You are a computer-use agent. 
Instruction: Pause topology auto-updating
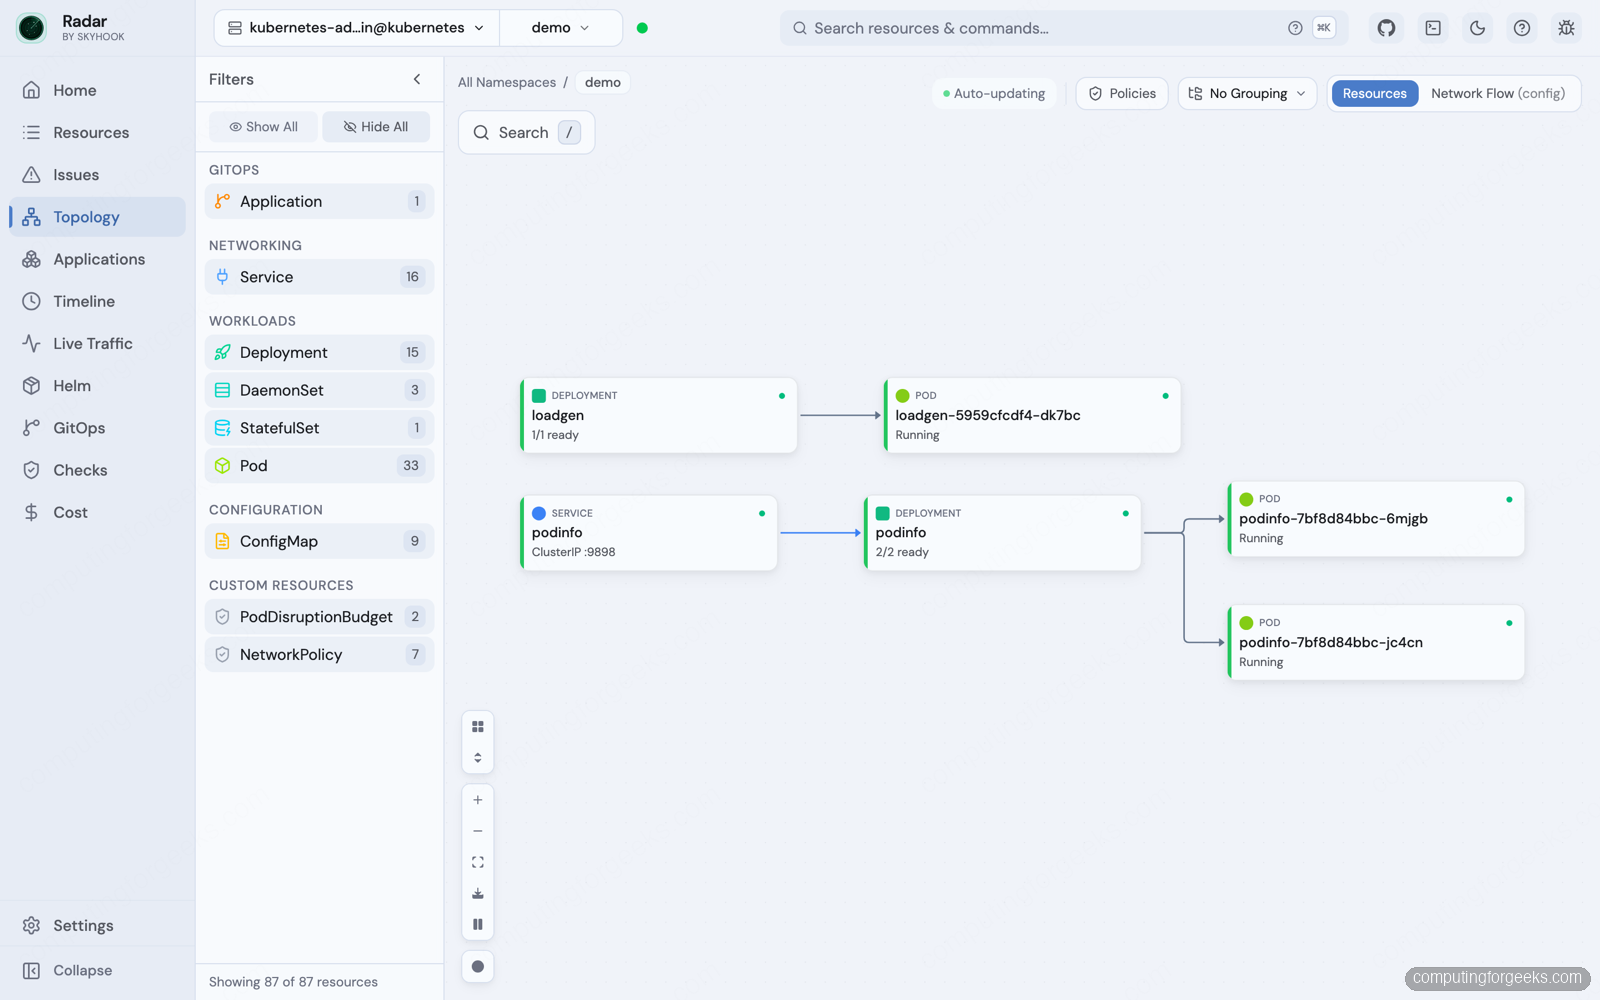coord(478,924)
